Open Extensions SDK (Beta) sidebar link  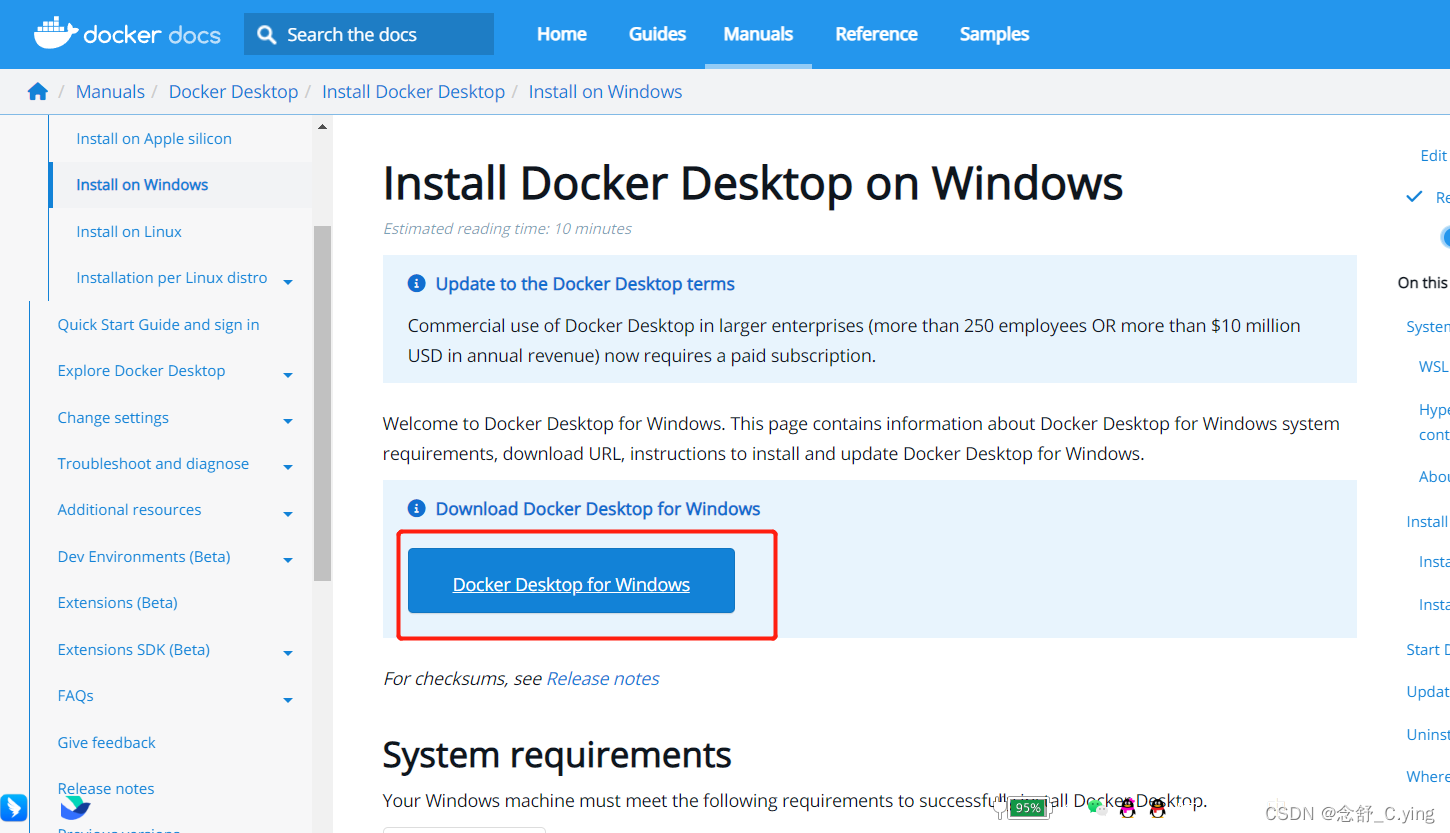(133, 650)
